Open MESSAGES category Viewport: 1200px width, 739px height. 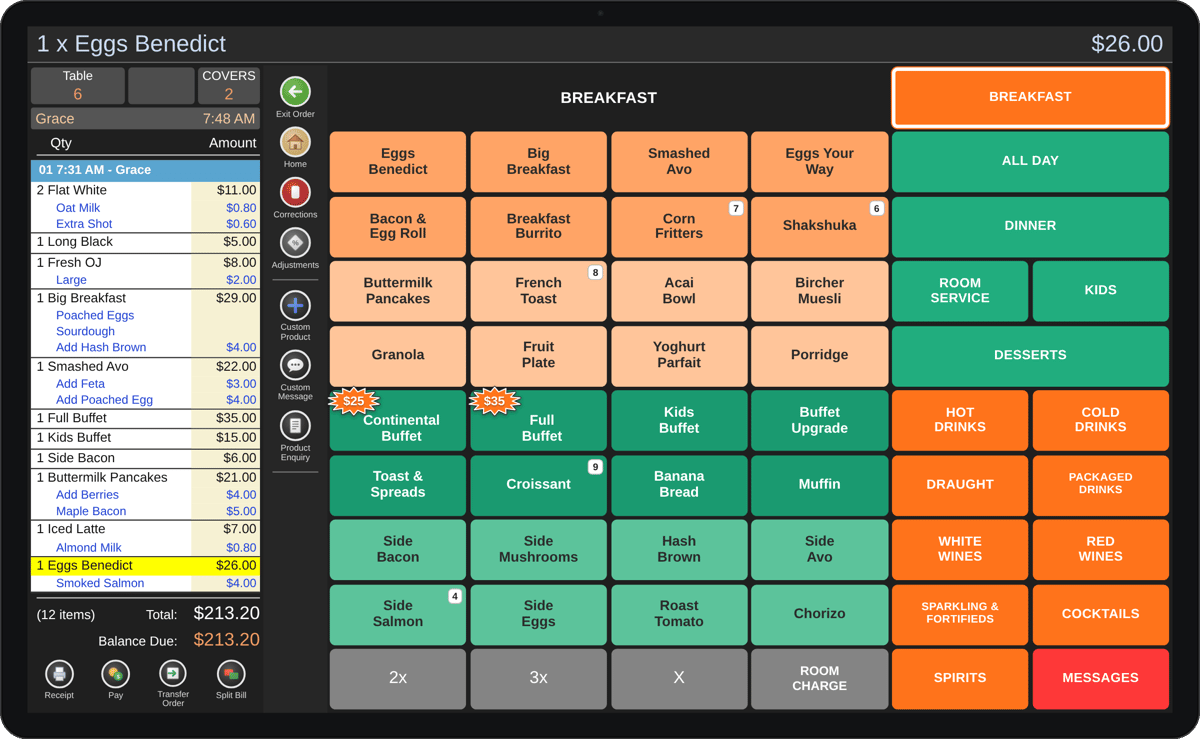1100,678
